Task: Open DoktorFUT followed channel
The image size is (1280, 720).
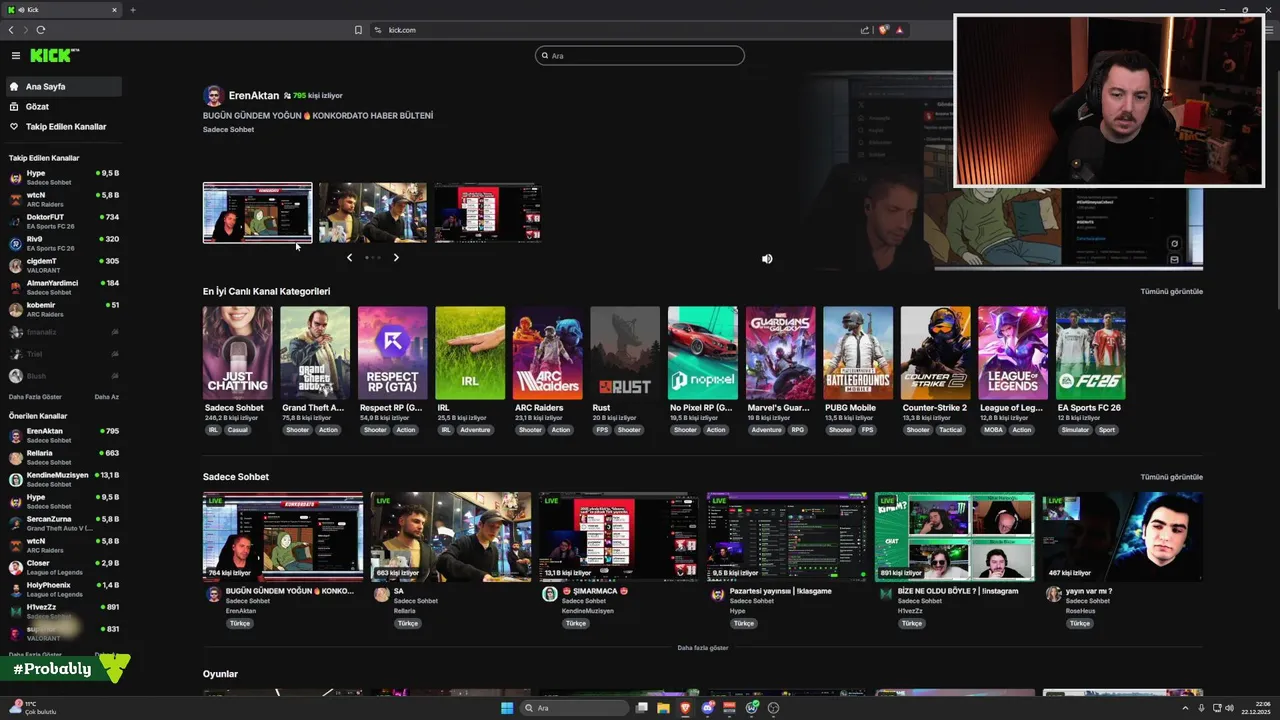Action: click(x=63, y=221)
